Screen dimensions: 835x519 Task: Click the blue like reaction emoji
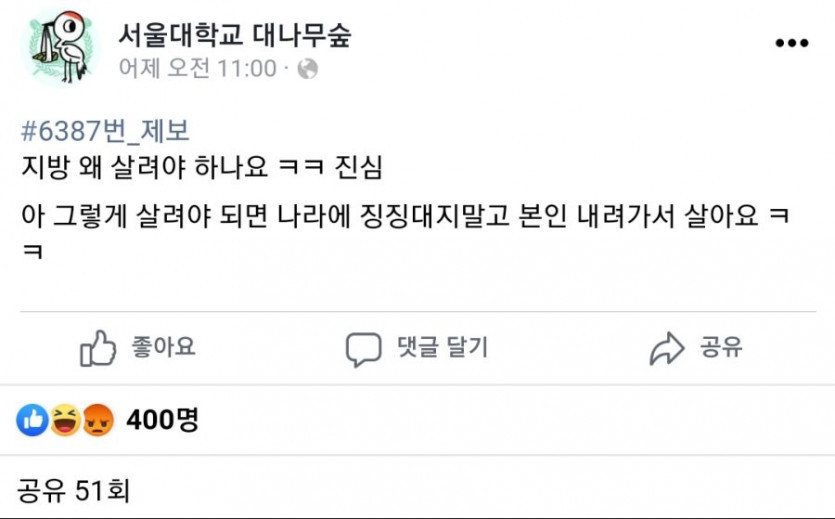point(33,420)
